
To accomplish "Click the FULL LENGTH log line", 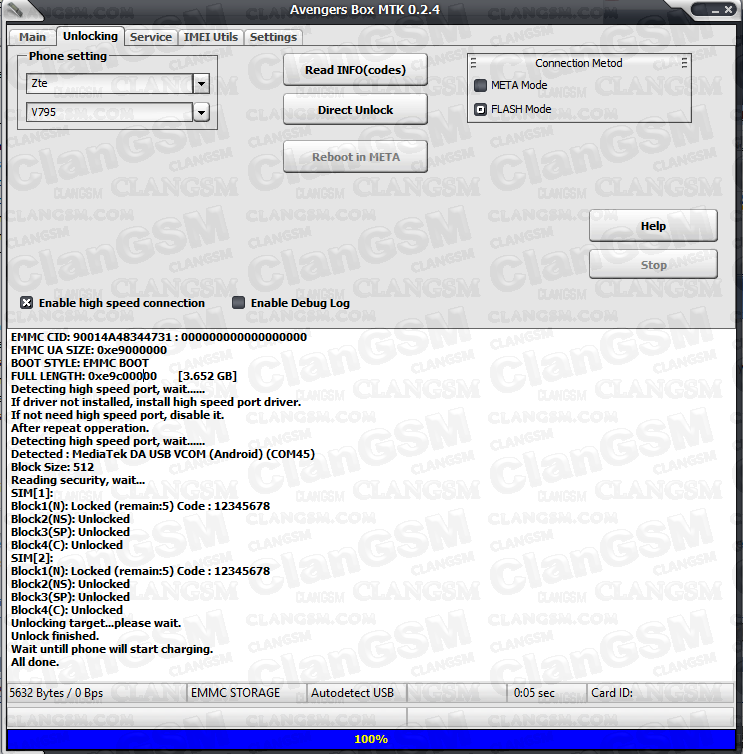I will (124, 376).
